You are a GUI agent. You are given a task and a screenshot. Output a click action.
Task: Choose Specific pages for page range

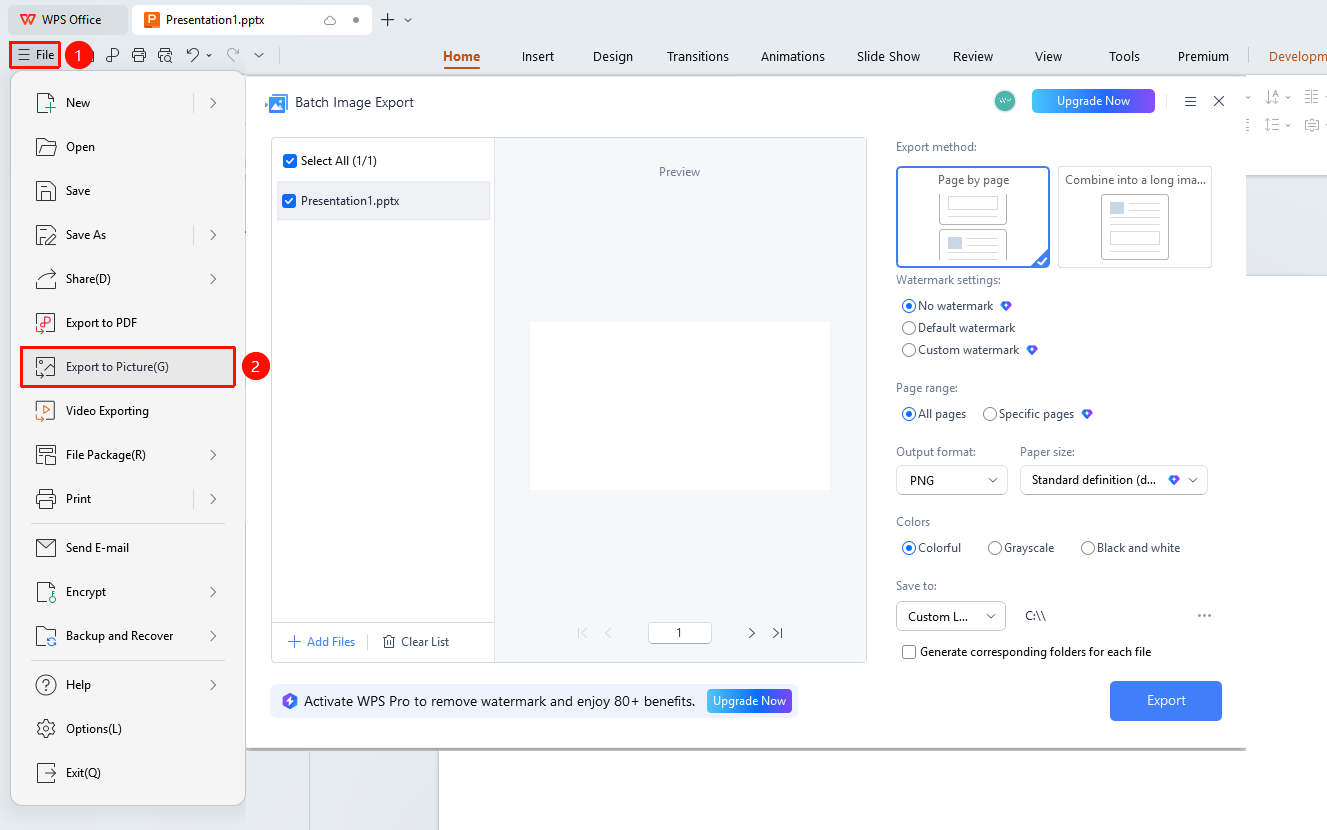(x=990, y=414)
